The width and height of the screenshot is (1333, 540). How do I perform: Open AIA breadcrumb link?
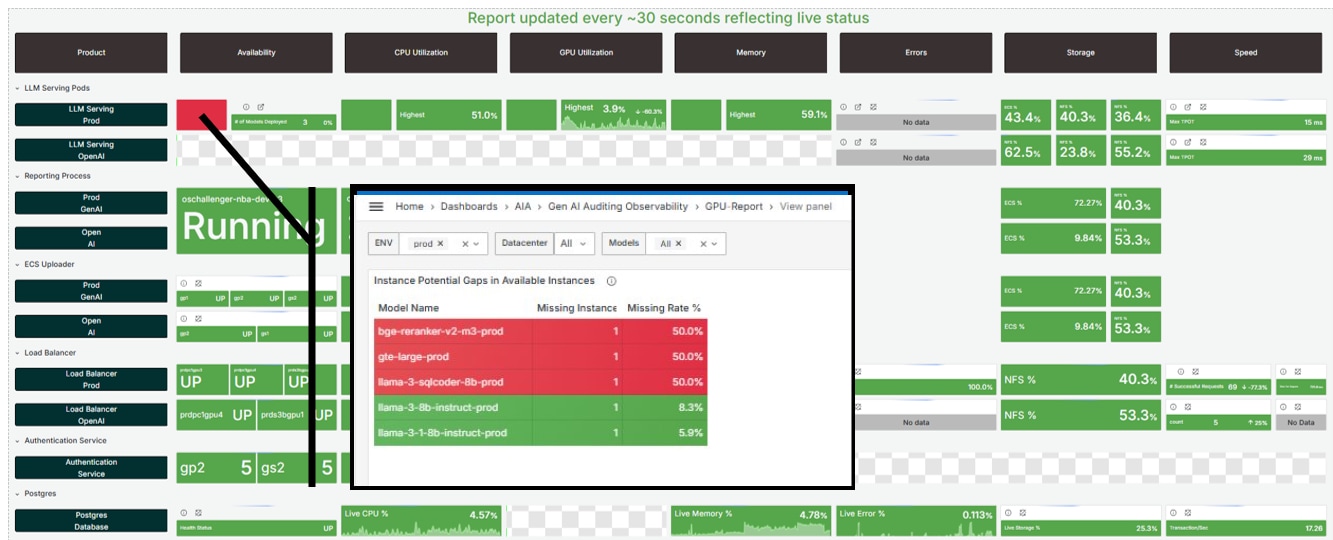[523, 206]
